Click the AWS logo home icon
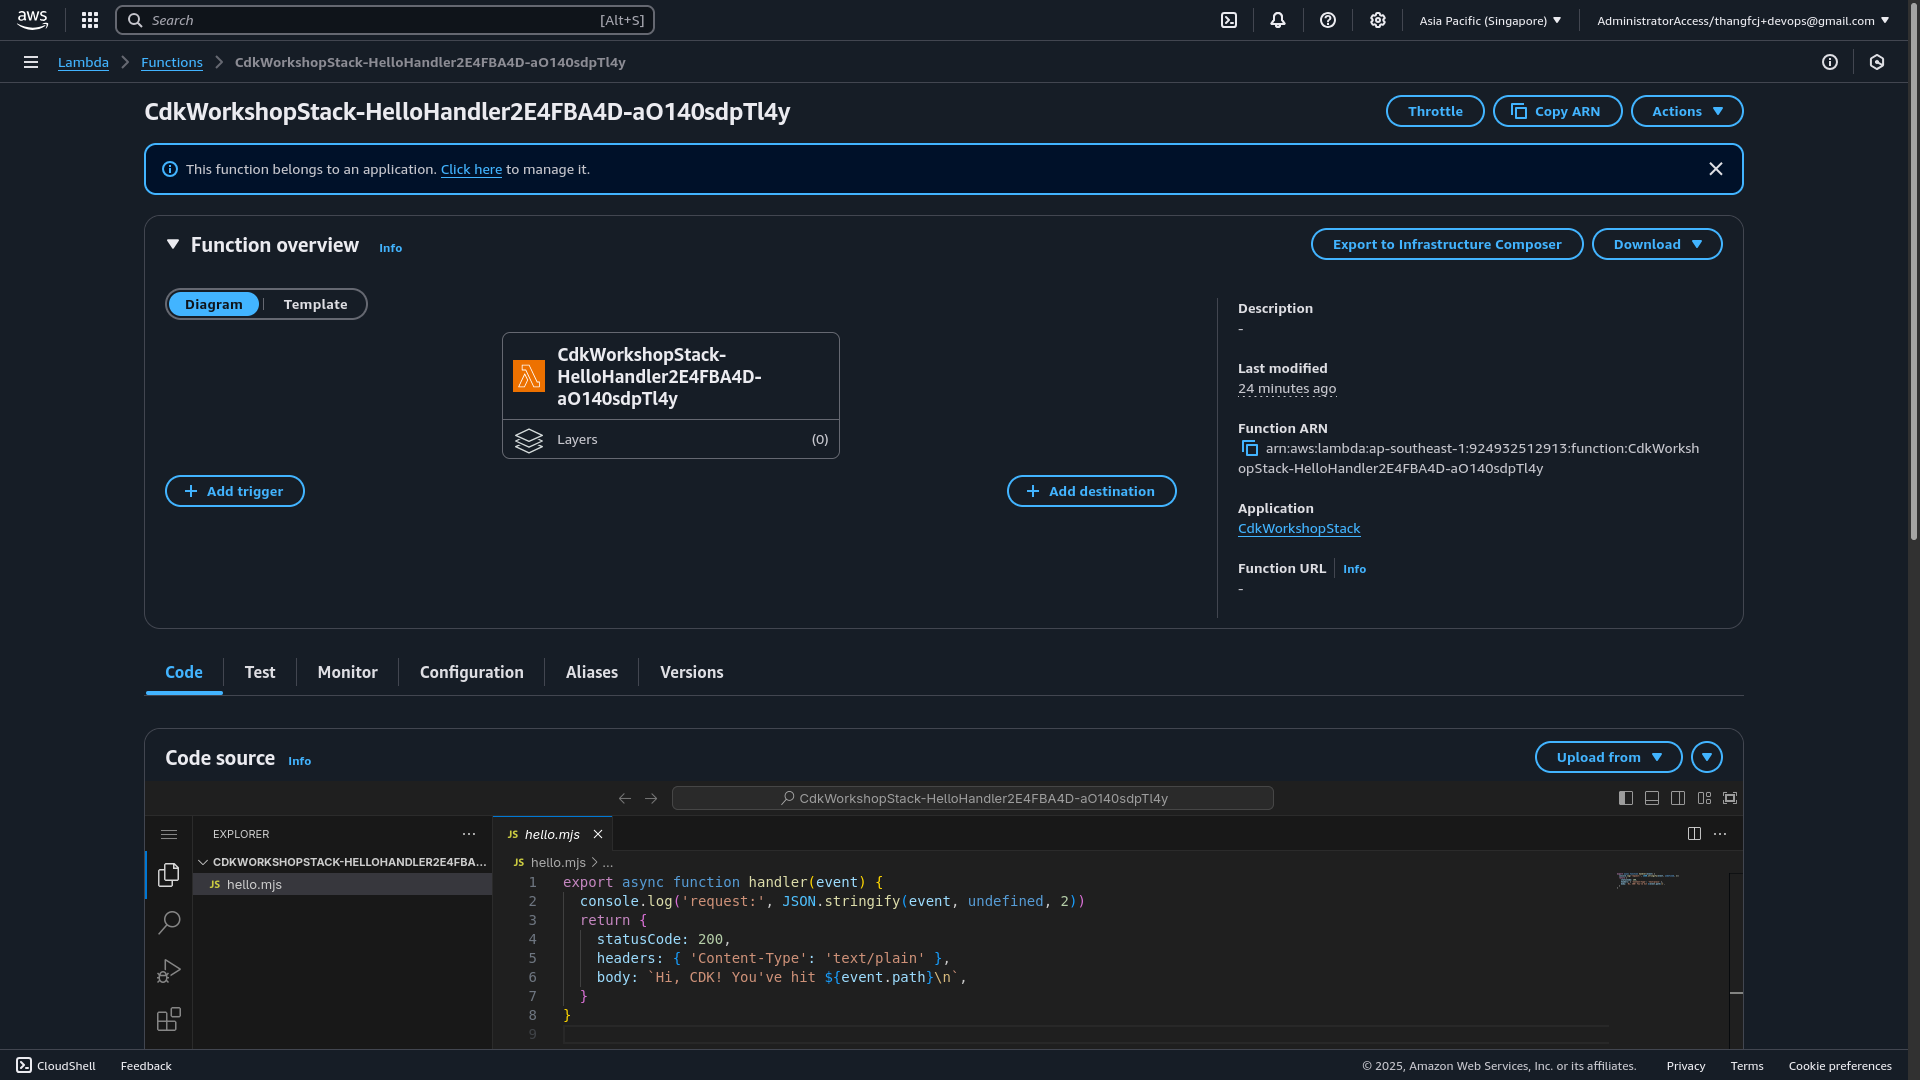Viewport: 1920px width, 1080px height. 32,20
